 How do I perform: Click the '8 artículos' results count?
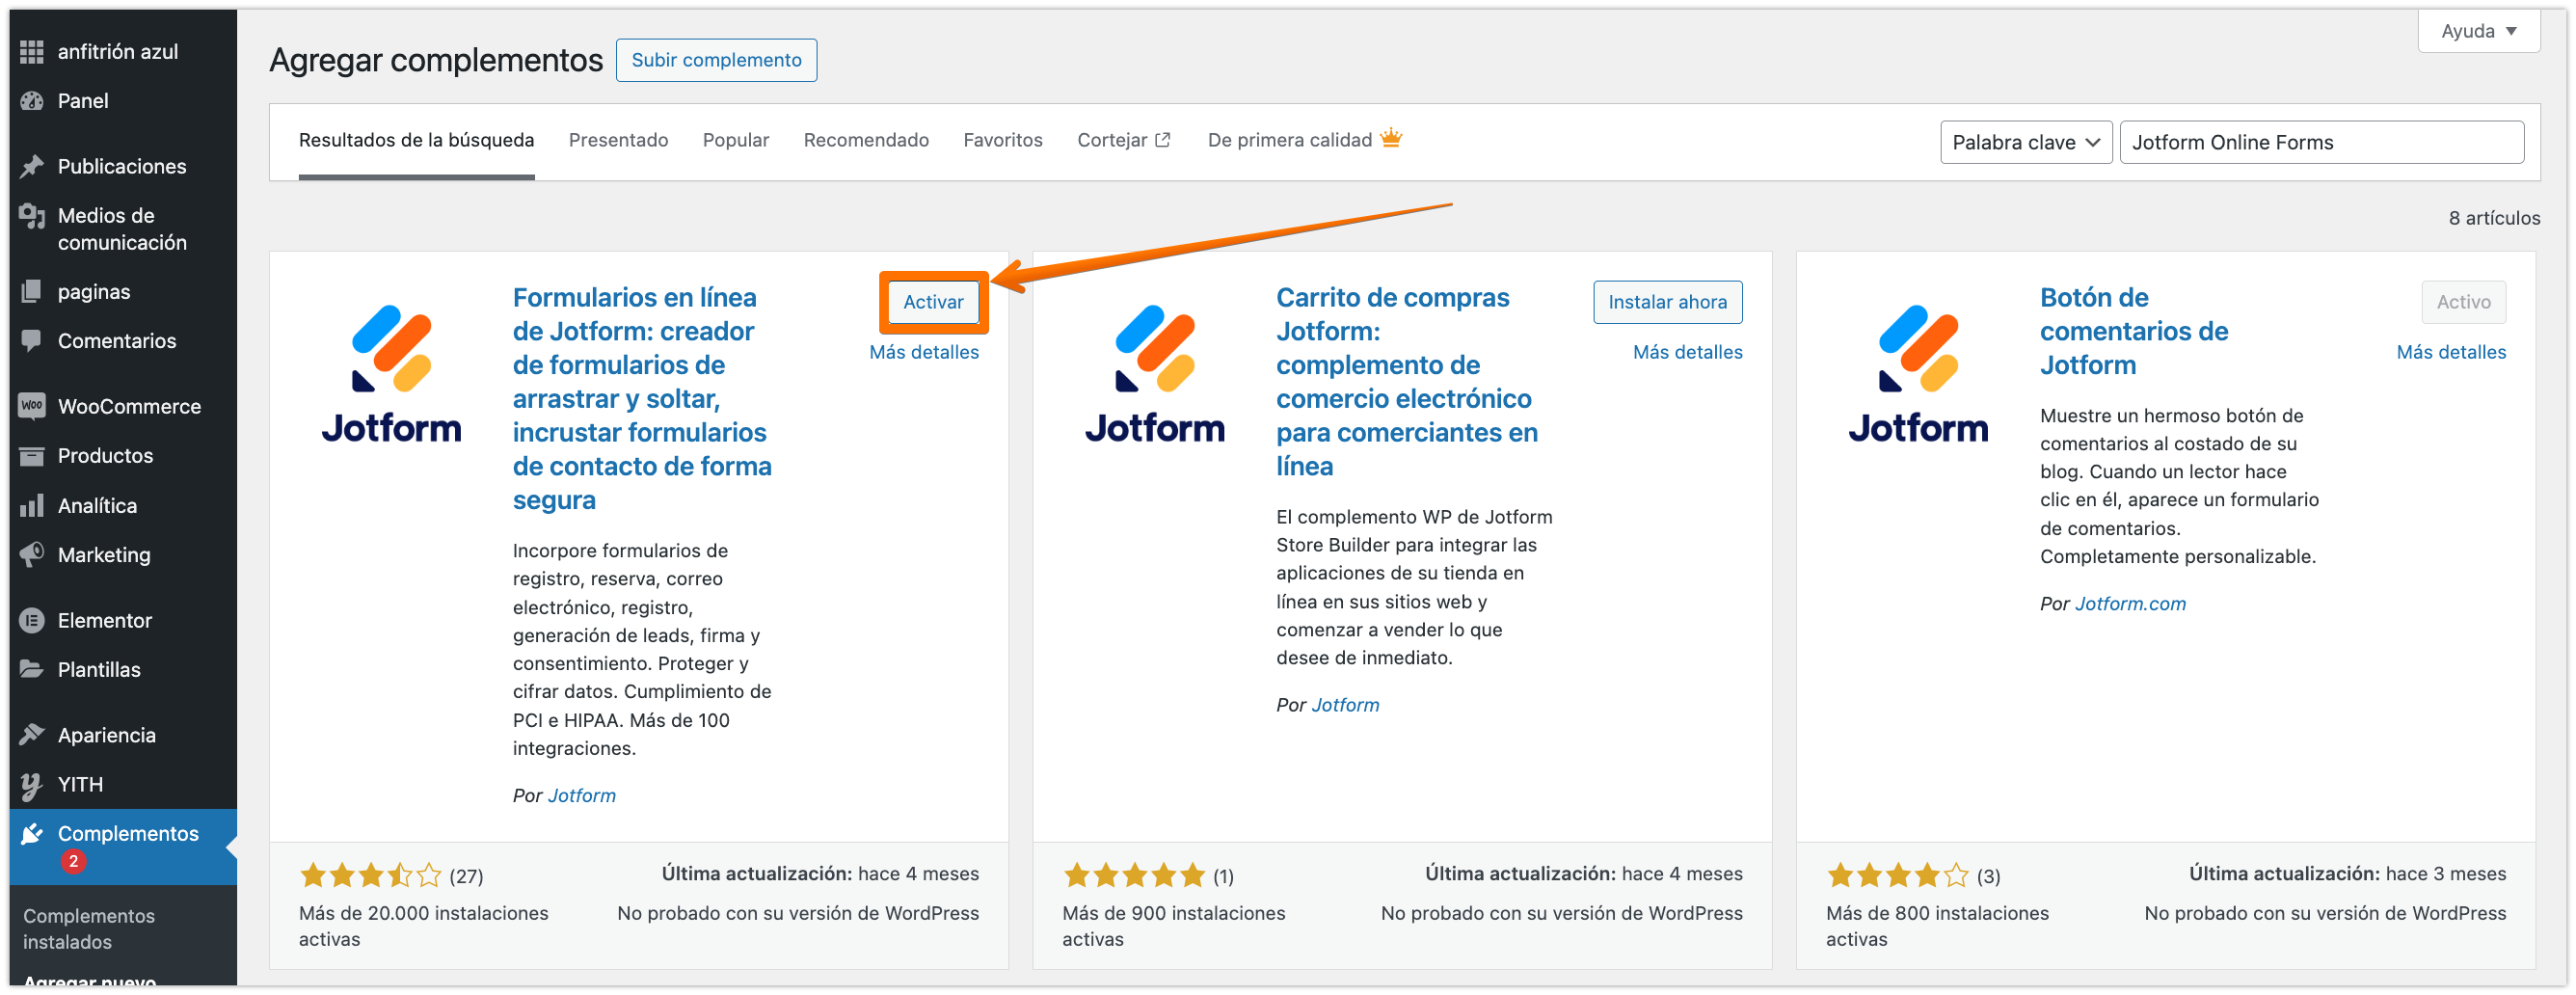pyautogui.click(x=2494, y=218)
